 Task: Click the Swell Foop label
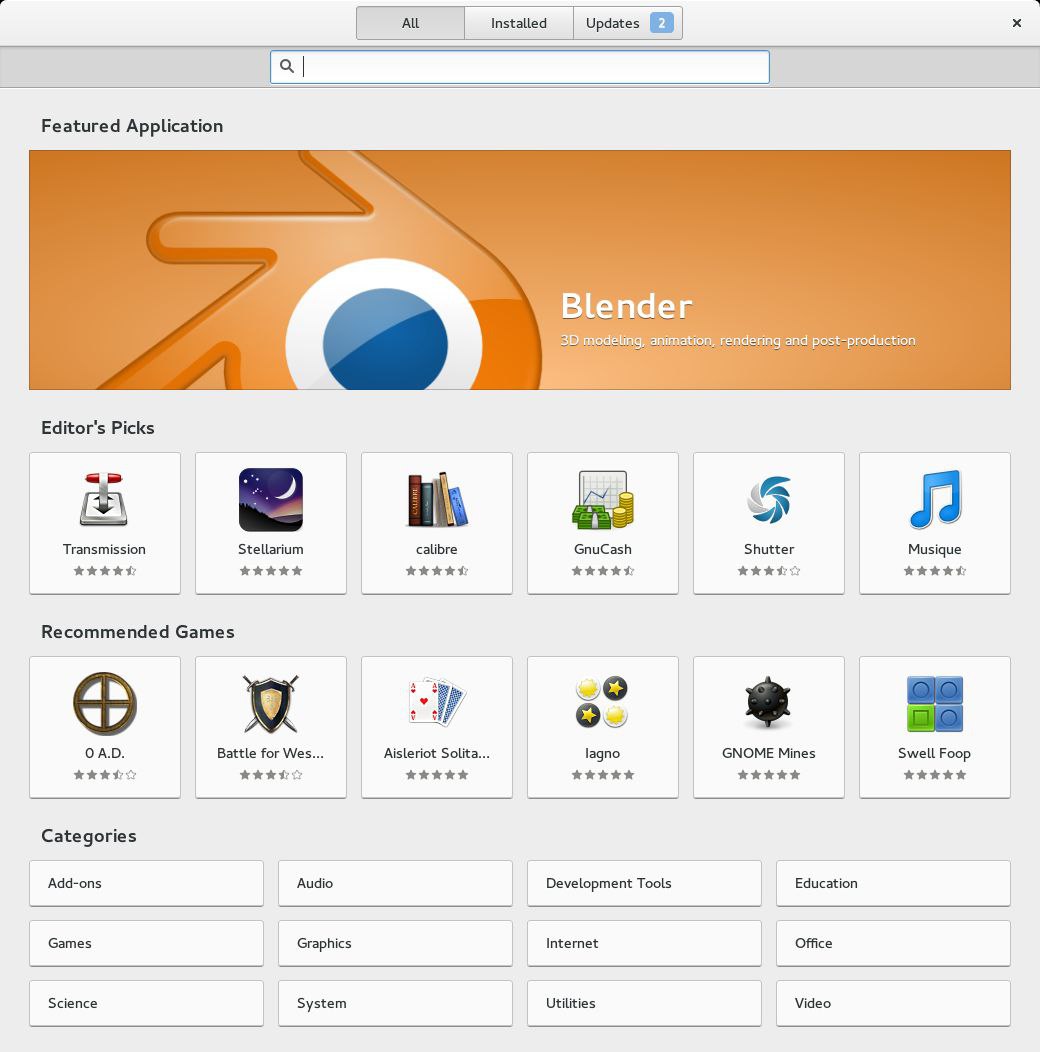935,753
